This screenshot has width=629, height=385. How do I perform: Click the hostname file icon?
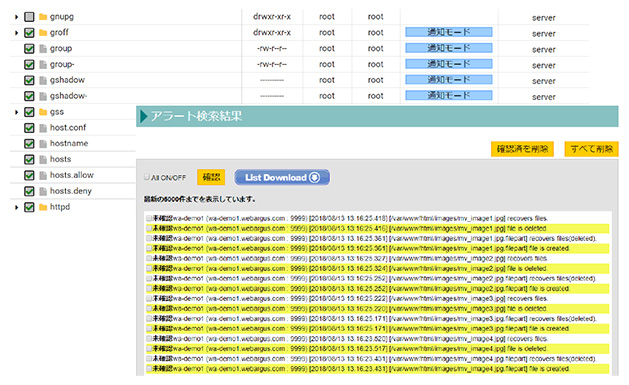click(43, 144)
